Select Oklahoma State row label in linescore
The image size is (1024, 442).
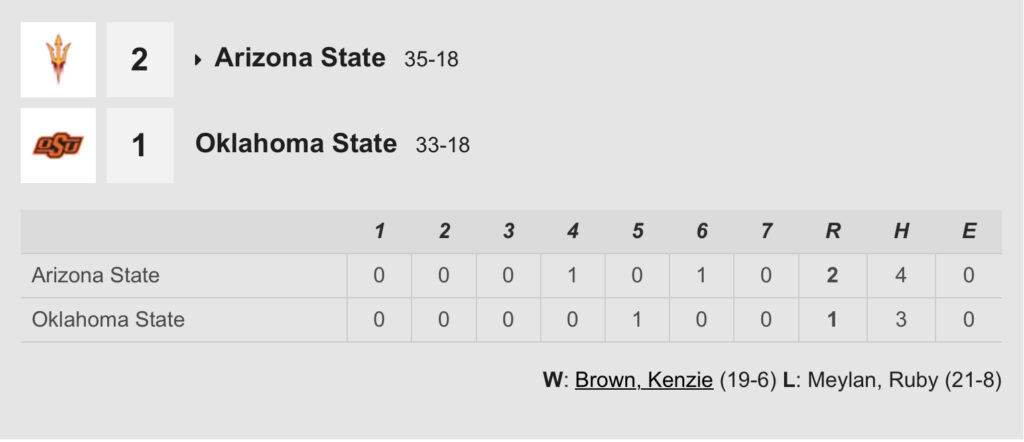pyautogui.click(x=108, y=320)
